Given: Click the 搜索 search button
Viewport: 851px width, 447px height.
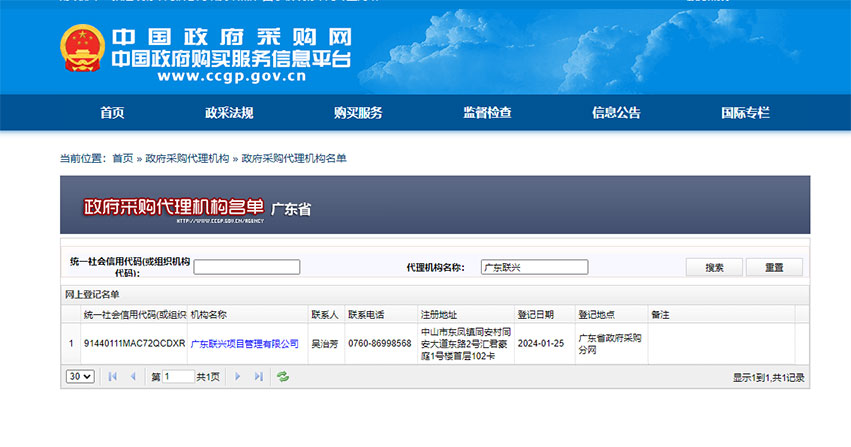Looking at the screenshot, I should tap(714, 267).
